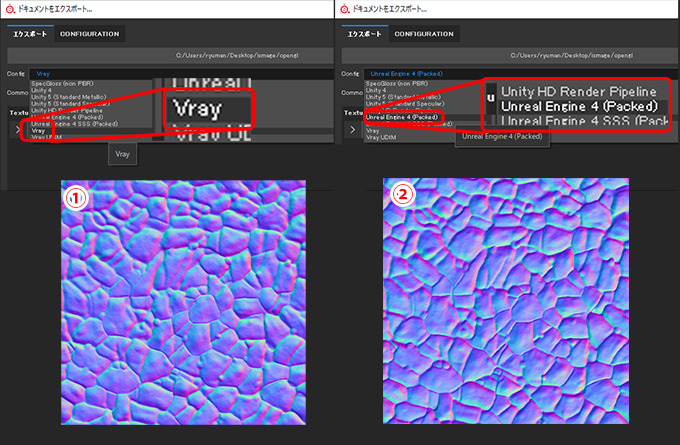Expand the texture set chevron in the Vray-config dialog

18,129
